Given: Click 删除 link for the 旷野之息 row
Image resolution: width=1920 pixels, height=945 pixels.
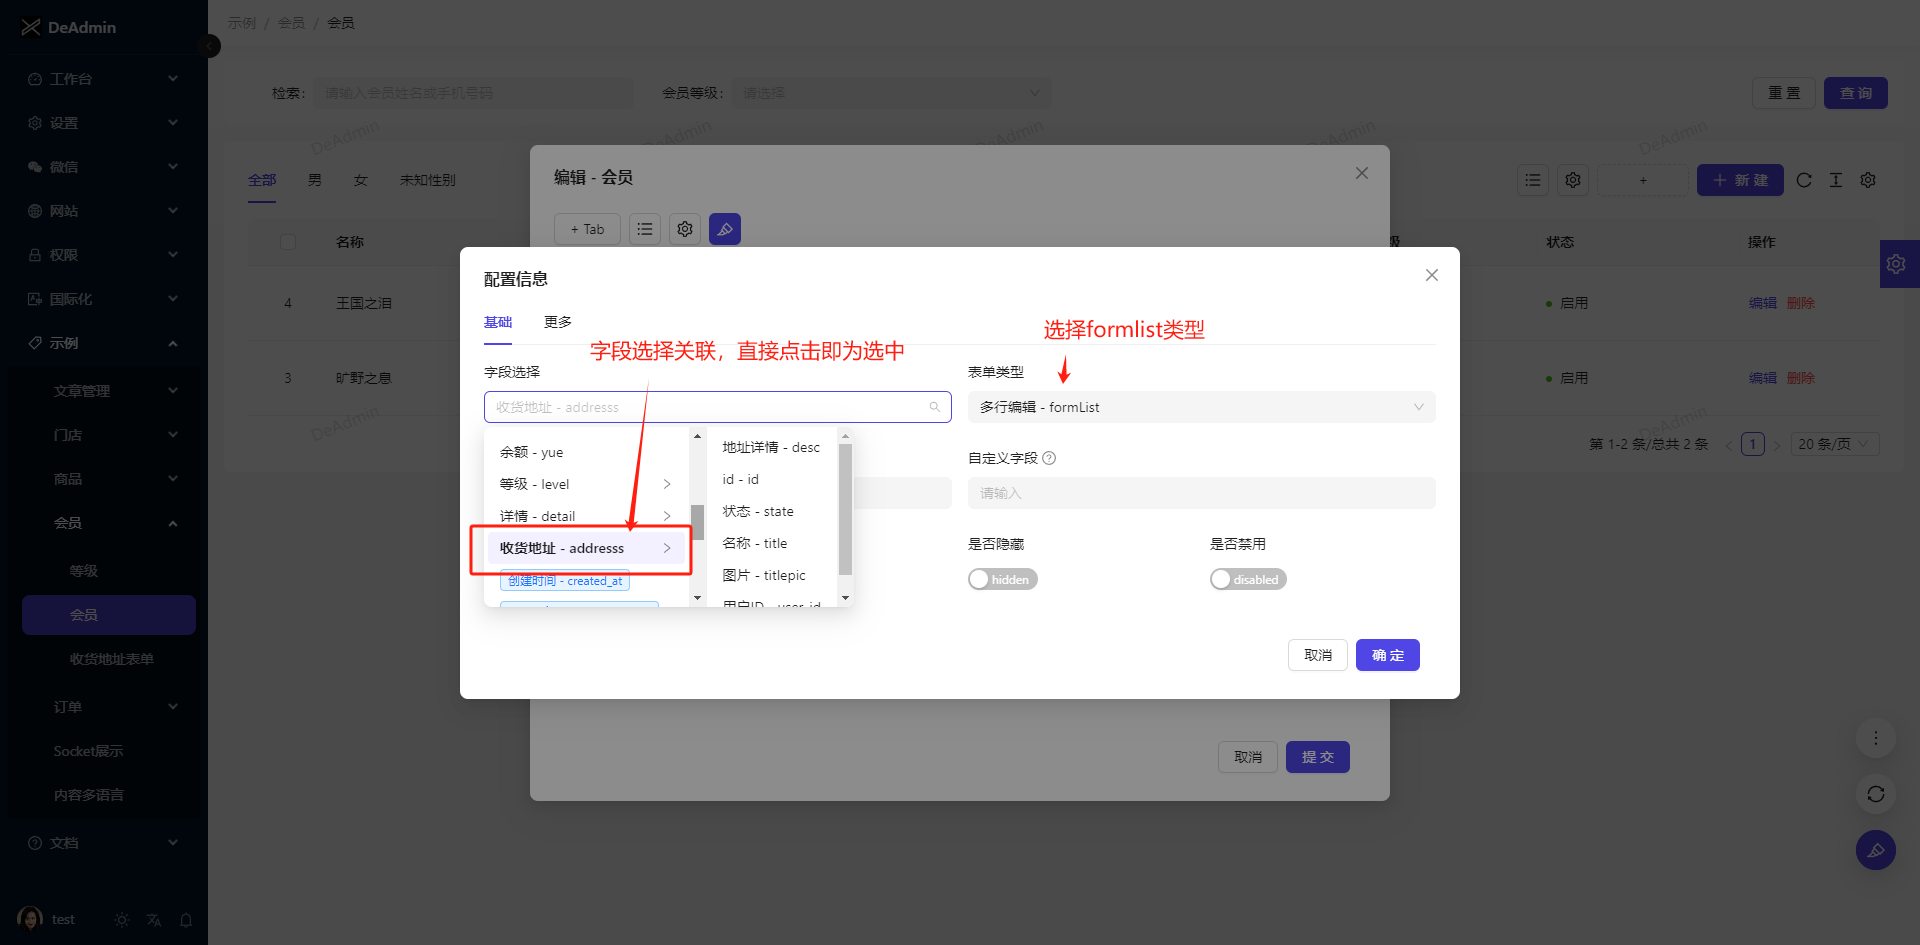Looking at the screenshot, I should pos(1801,378).
